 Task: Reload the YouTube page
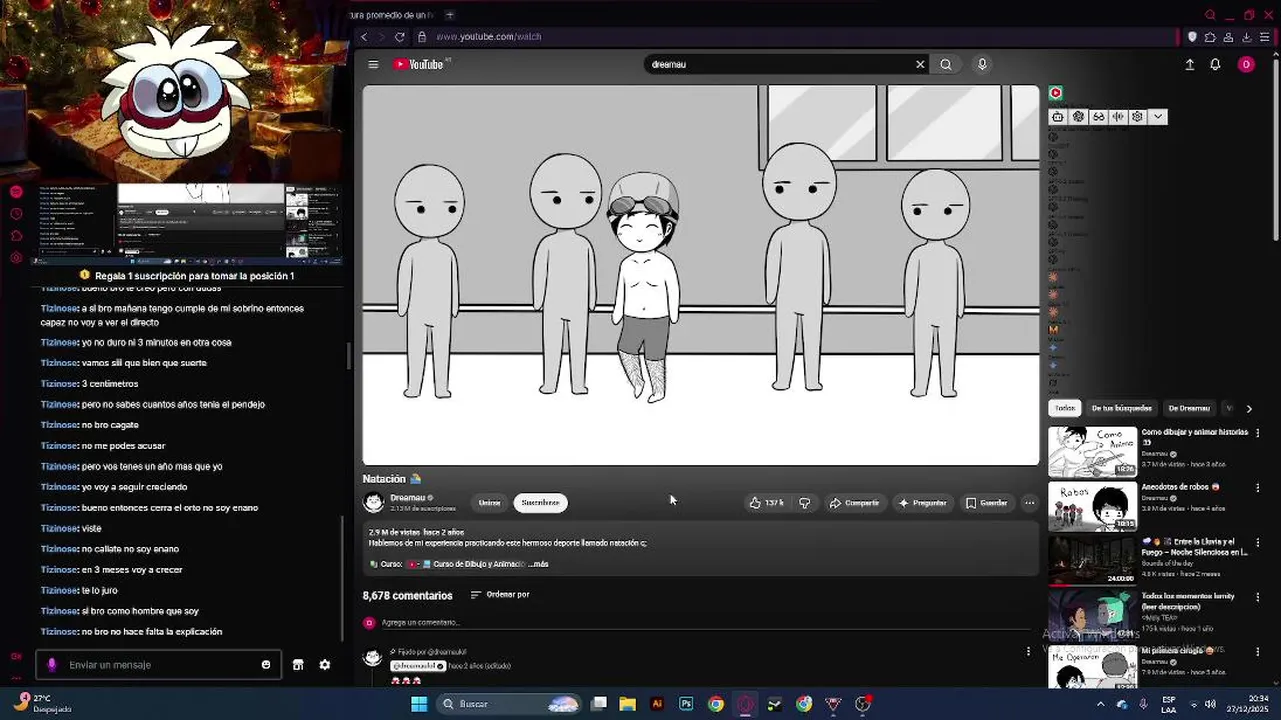click(x=400, y=37)
